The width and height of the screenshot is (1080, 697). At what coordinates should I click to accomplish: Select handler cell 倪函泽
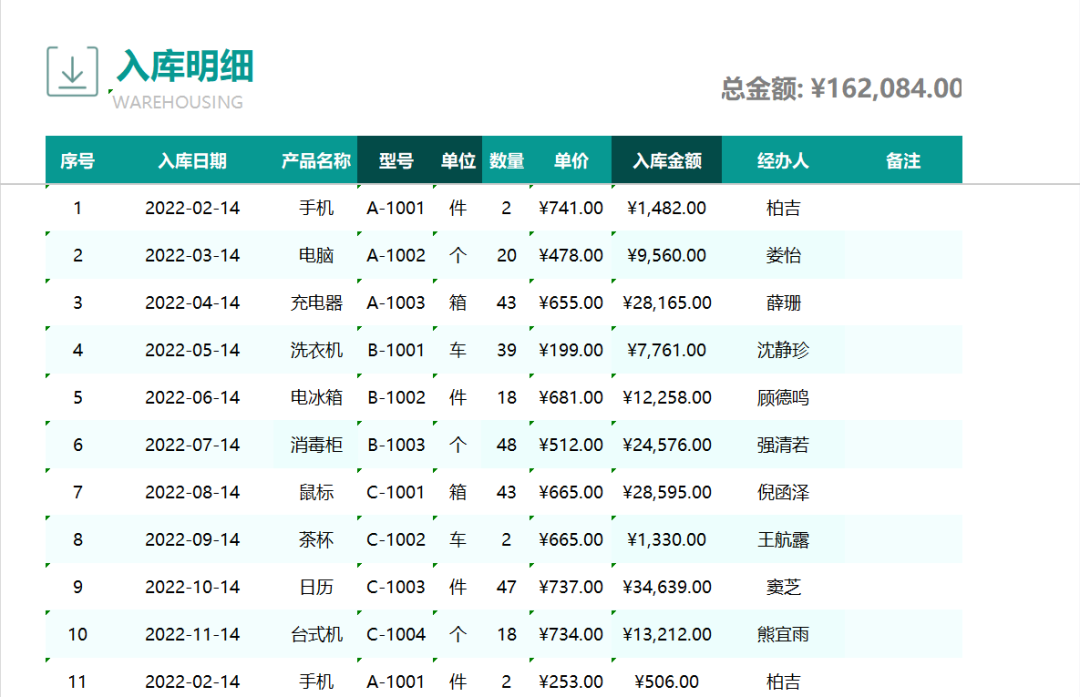point(783,492)
